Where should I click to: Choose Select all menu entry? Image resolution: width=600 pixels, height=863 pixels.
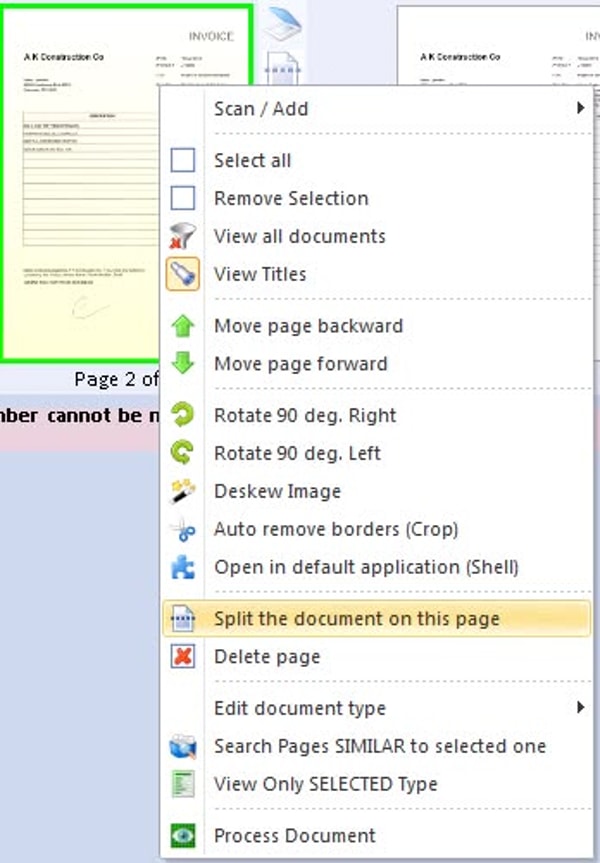(377, 160)
